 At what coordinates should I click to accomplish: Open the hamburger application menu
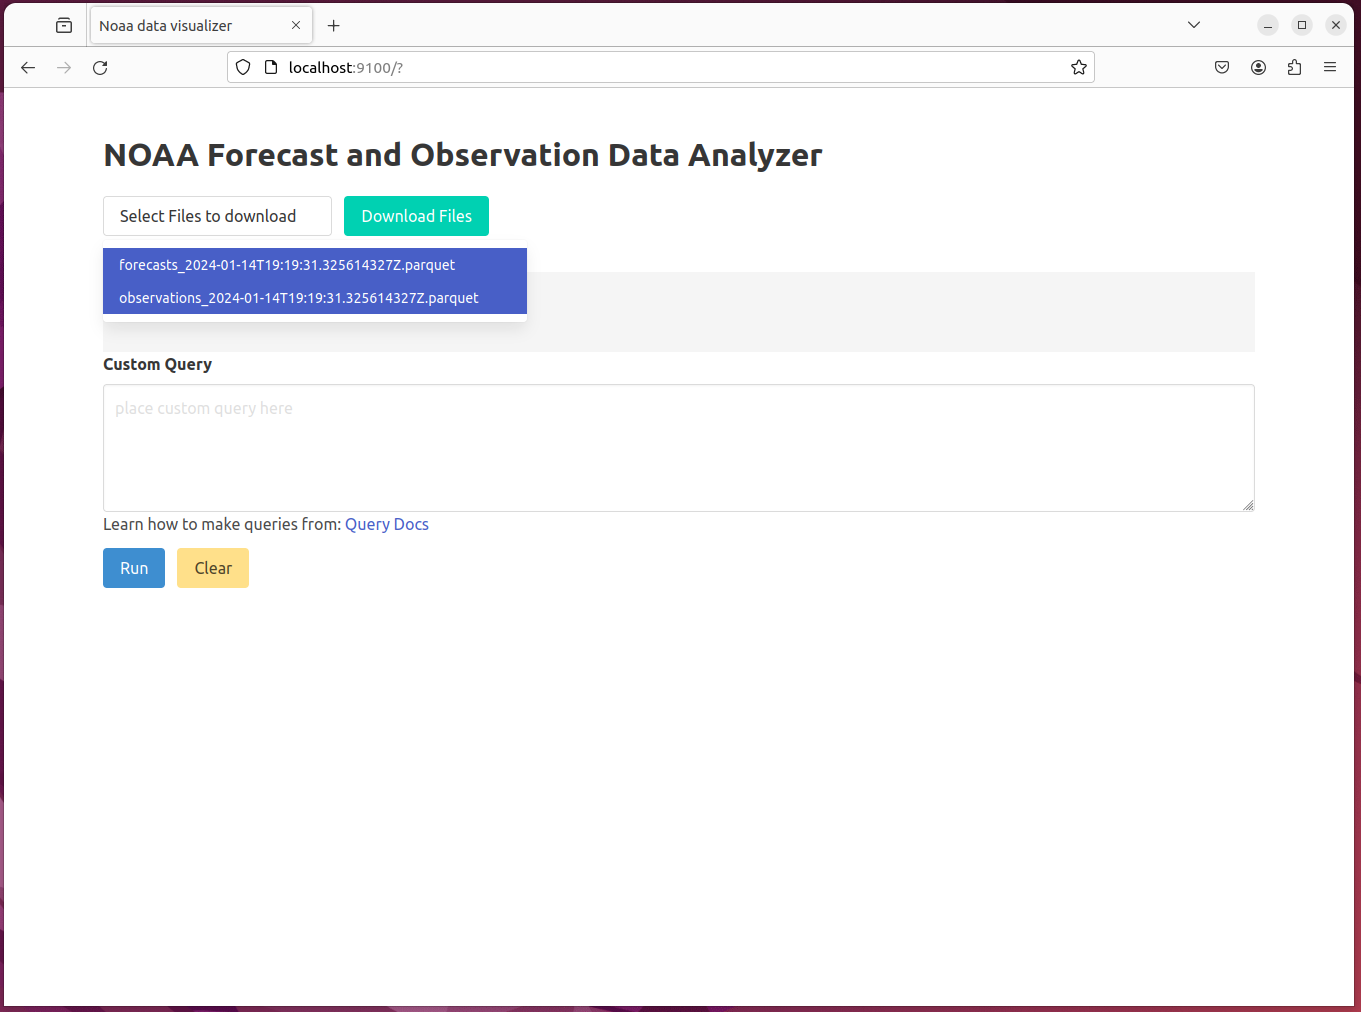pyautogui.click(x=1330, y=67)
